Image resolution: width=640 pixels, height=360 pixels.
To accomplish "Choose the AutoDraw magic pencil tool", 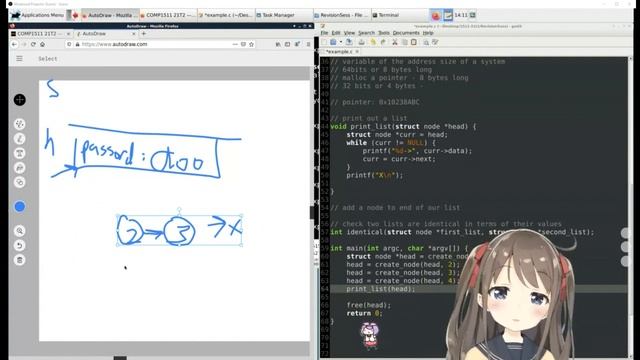I will click(x=20, y=124).
